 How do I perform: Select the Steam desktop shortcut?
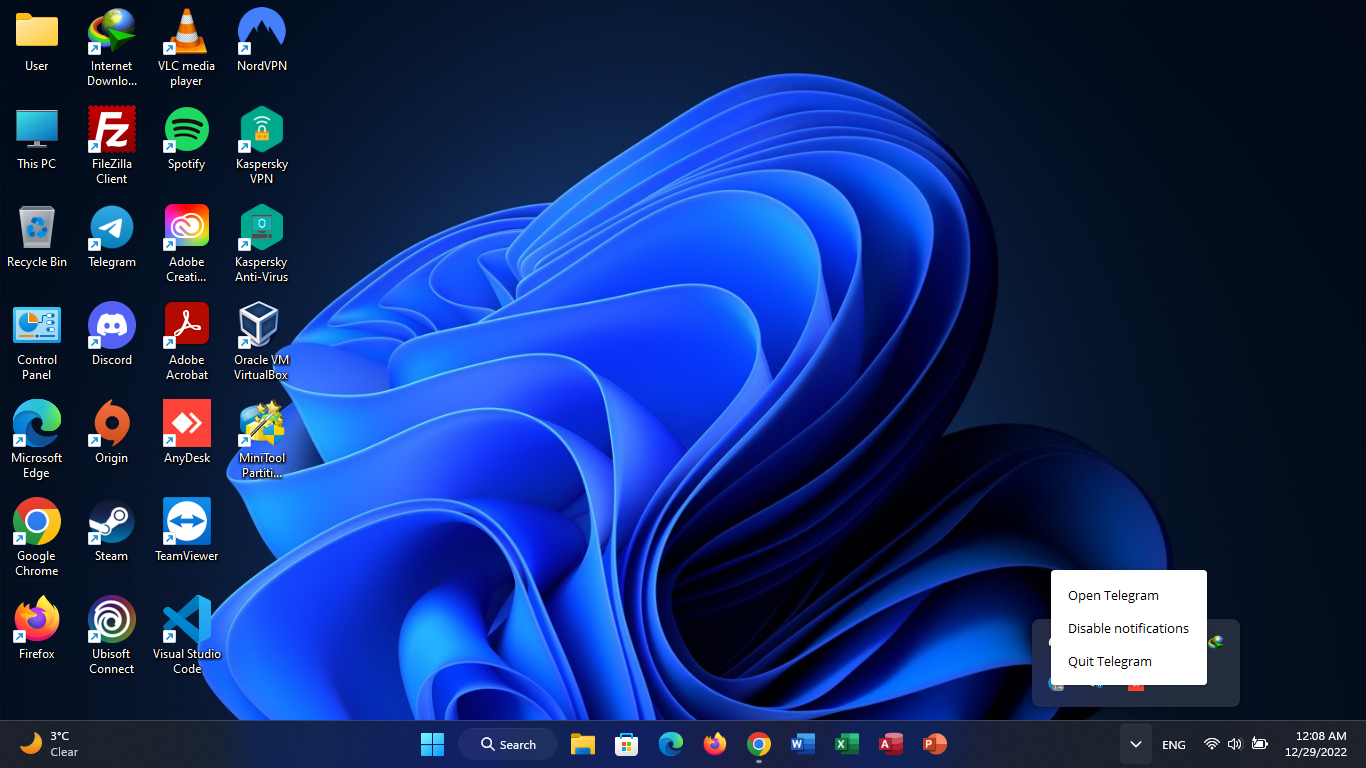[x=112, y=531]
